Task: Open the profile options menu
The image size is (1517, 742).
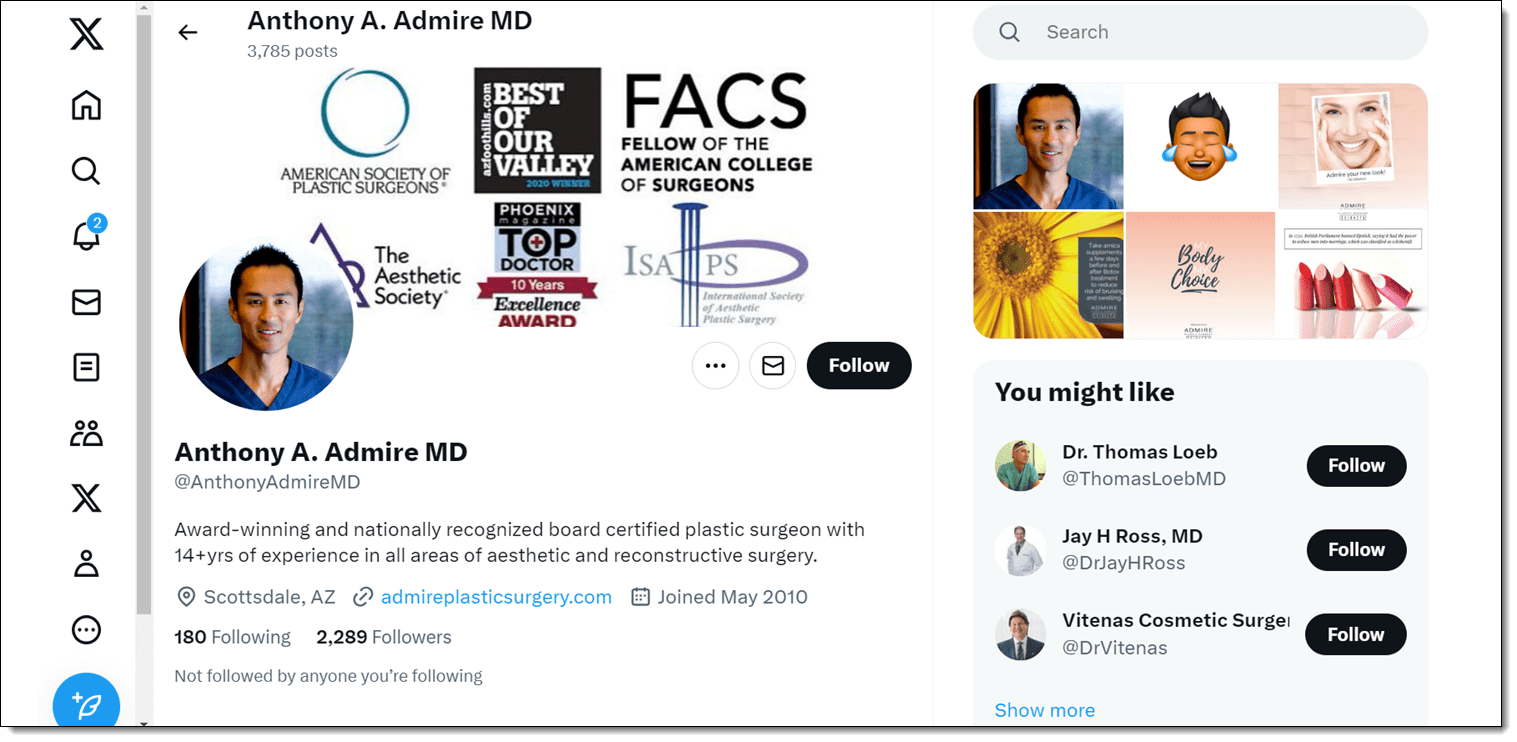Action: (x=715, y=365)
